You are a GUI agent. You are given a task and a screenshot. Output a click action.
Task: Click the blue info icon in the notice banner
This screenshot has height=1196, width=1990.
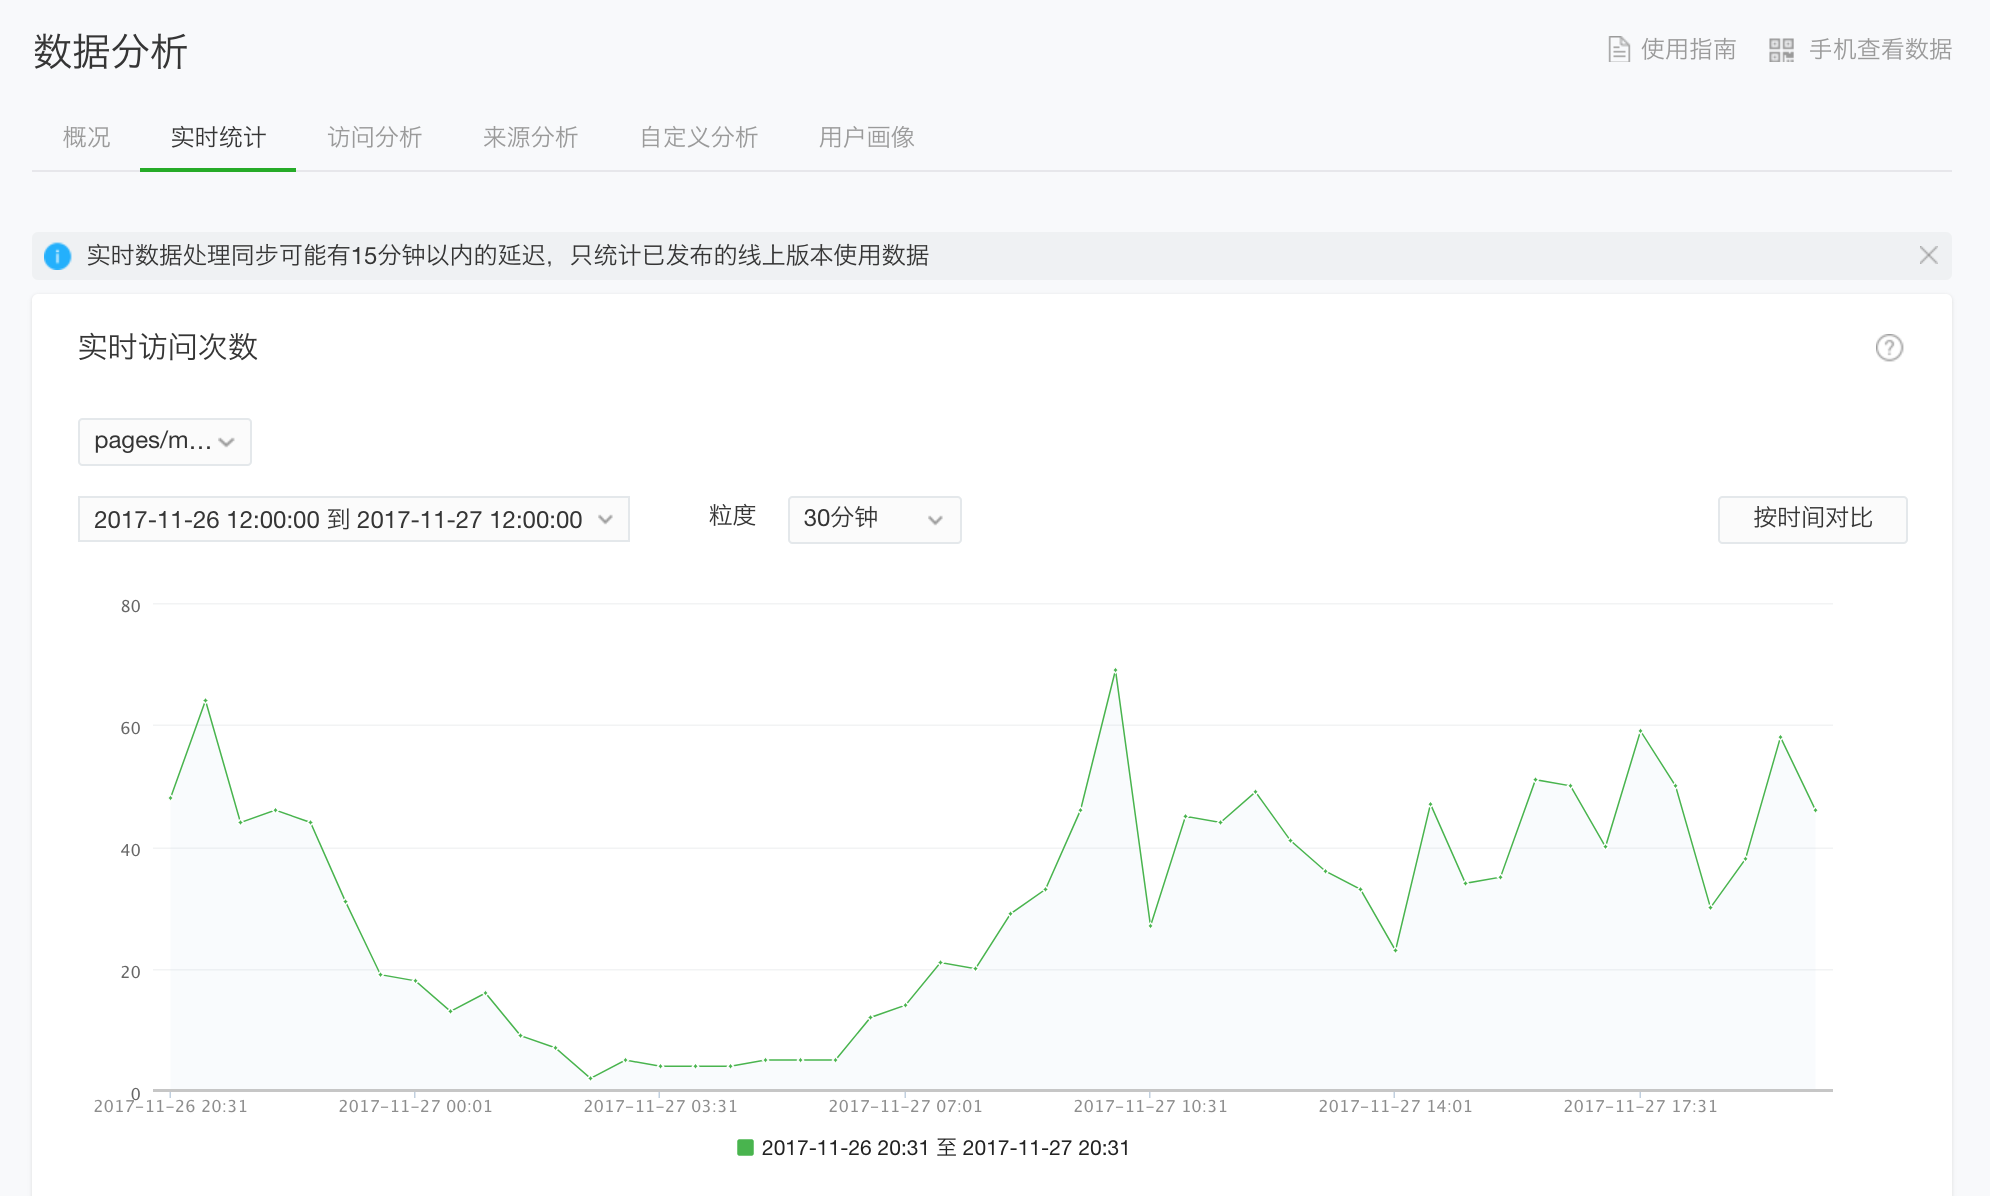[x=57, y=256]
